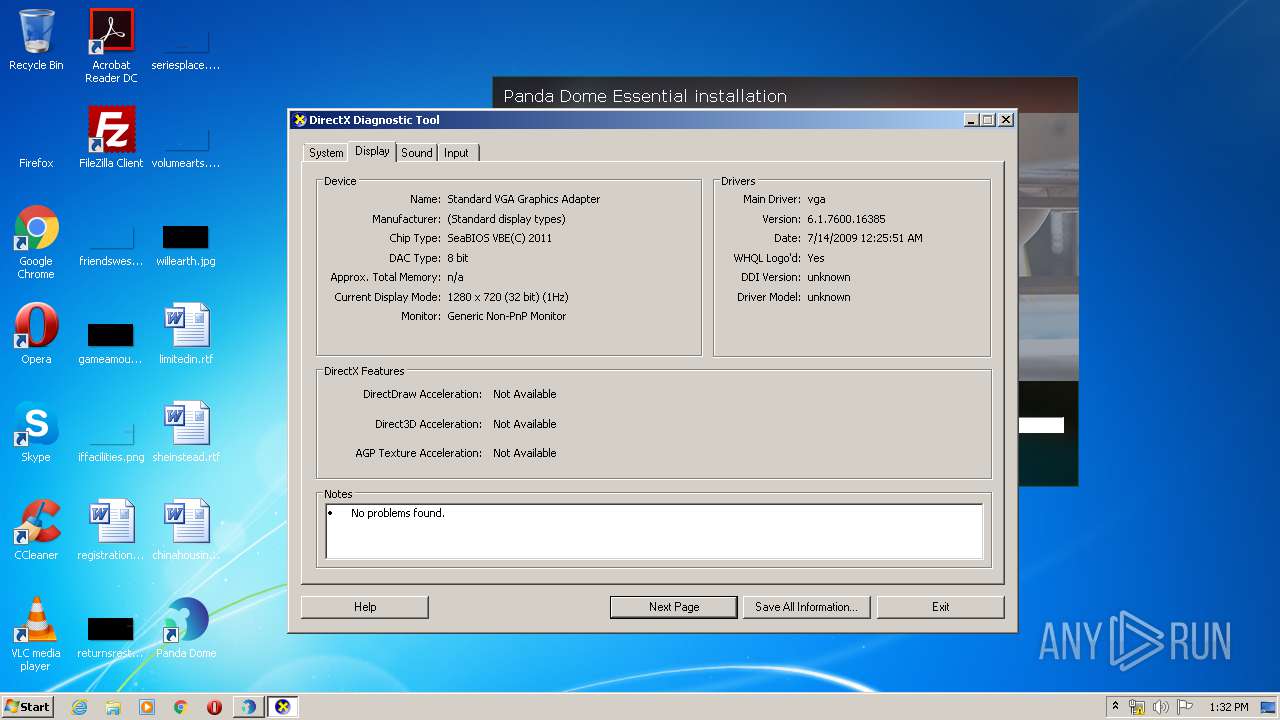Open the Panda Dome desktop shortcut

pos(186,628)
